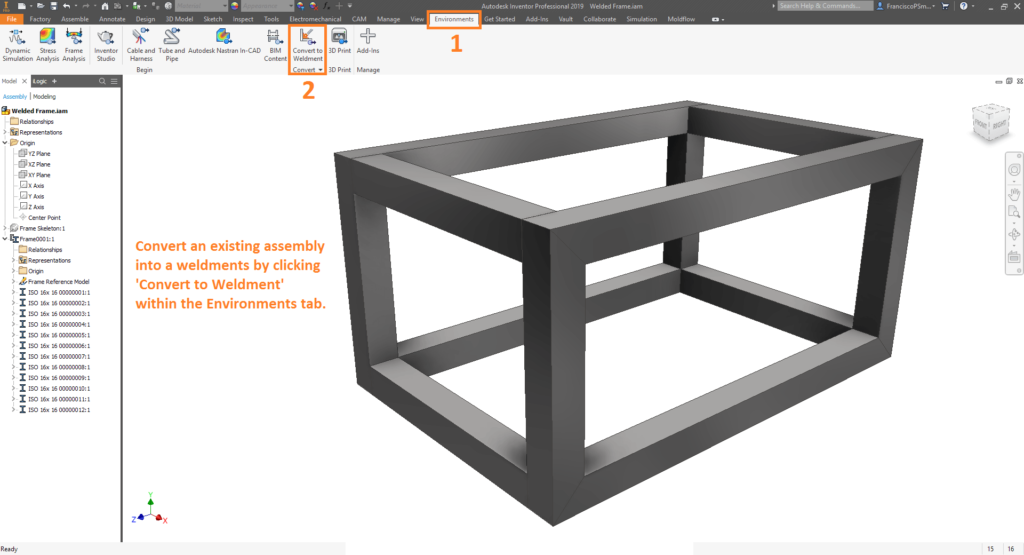Screen dimensions: 1024x555
Task: Open the browser panel hamburger menu
Action: (x=114, y=81)
